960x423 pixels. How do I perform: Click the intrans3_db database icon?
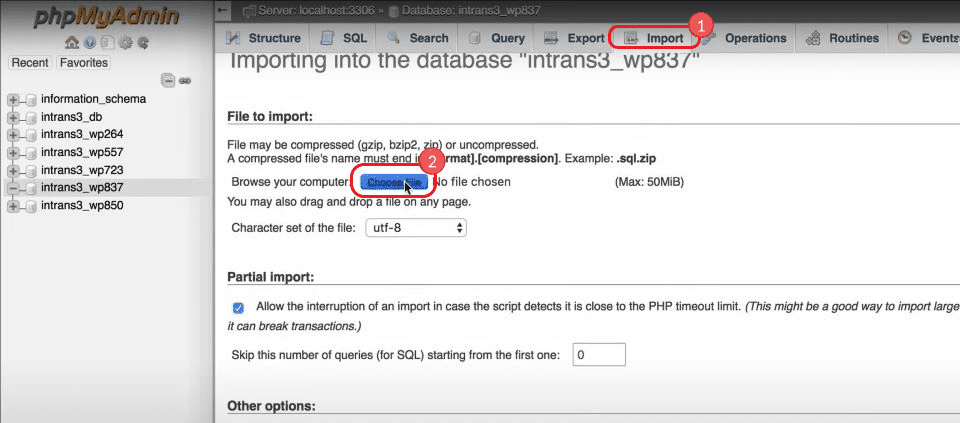coord(31,117)
